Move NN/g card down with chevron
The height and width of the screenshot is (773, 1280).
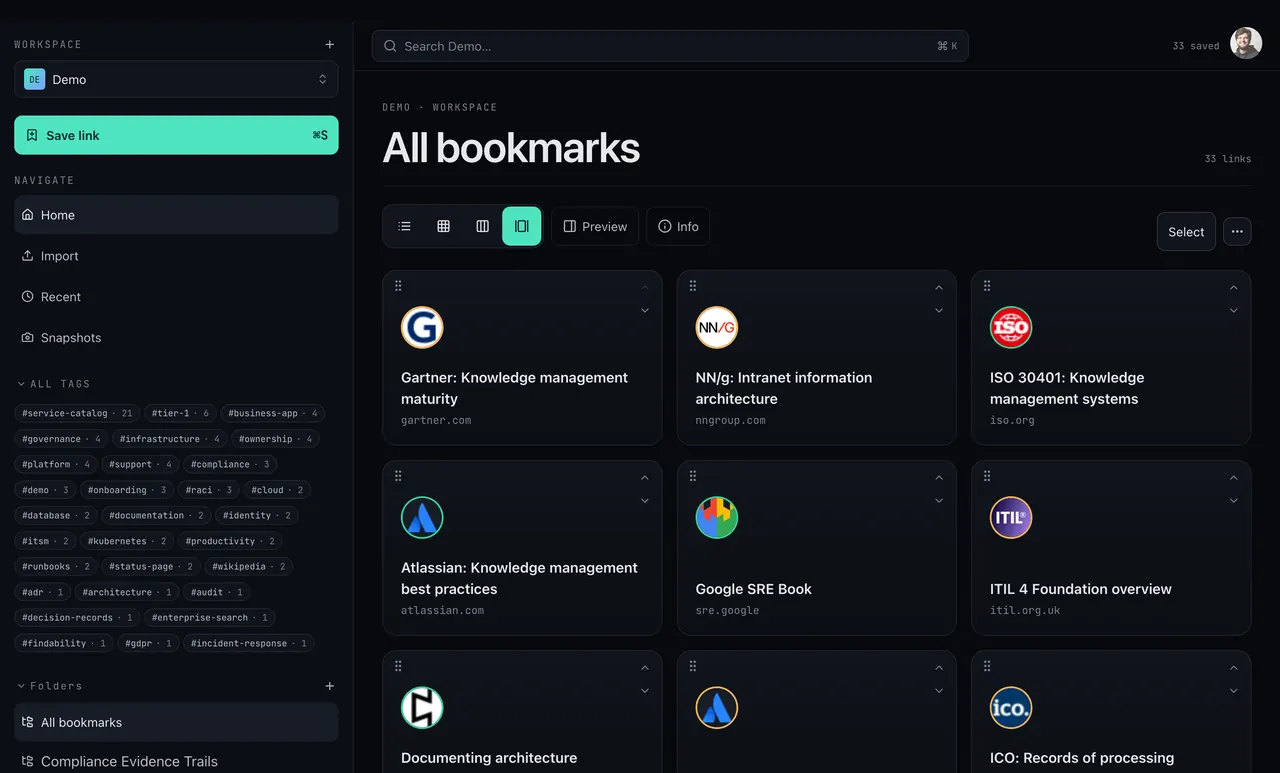click(939, 311)
